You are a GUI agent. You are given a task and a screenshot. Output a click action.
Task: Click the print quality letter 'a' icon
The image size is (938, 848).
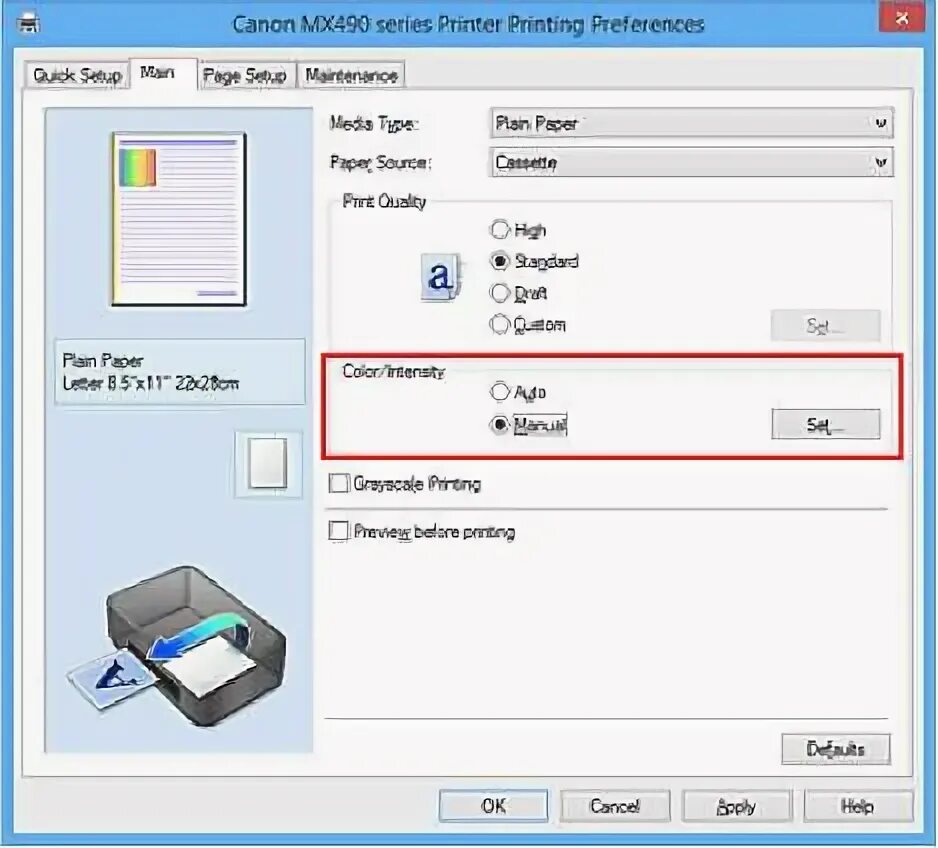point(441,277)
